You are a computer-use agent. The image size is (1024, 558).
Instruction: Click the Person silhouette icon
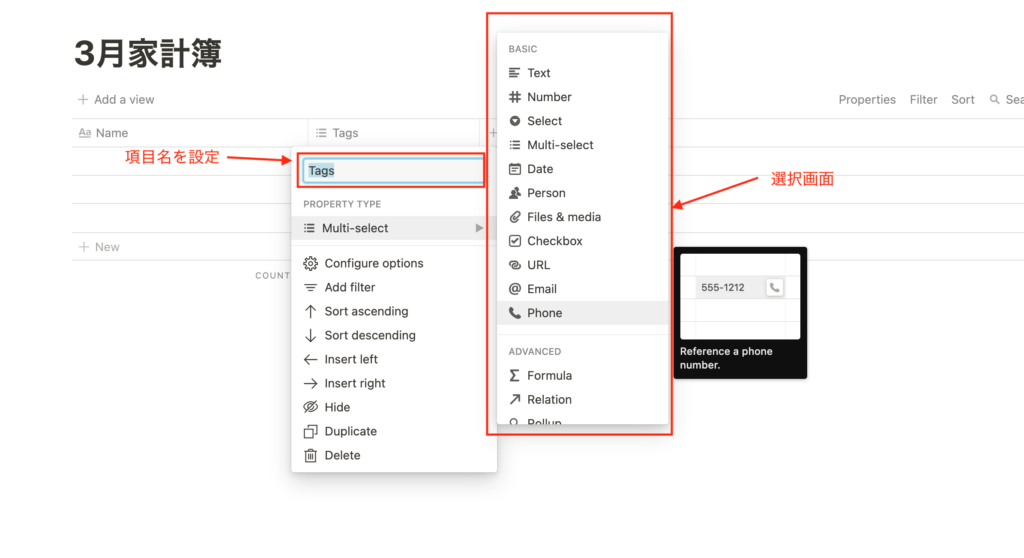pos(515,193)
